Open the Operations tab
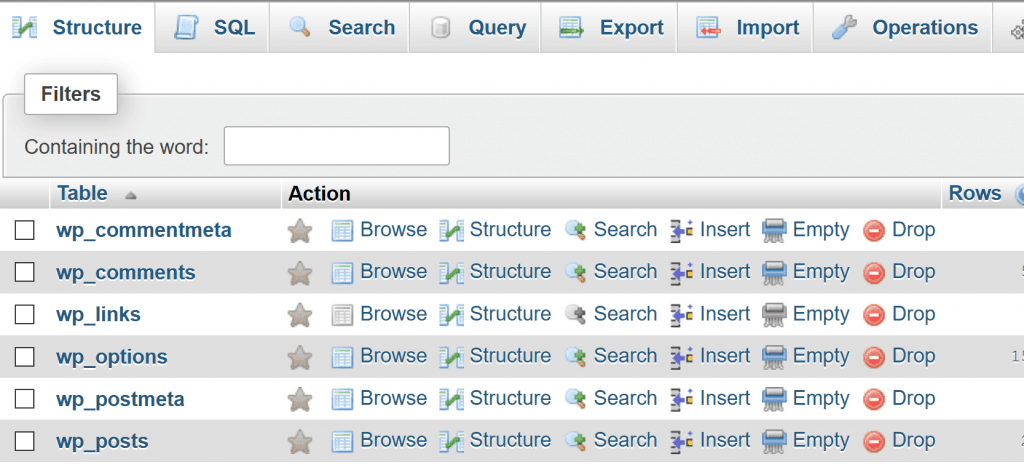This screenshot has height=467, width=1024. click(x=903, y=27)
